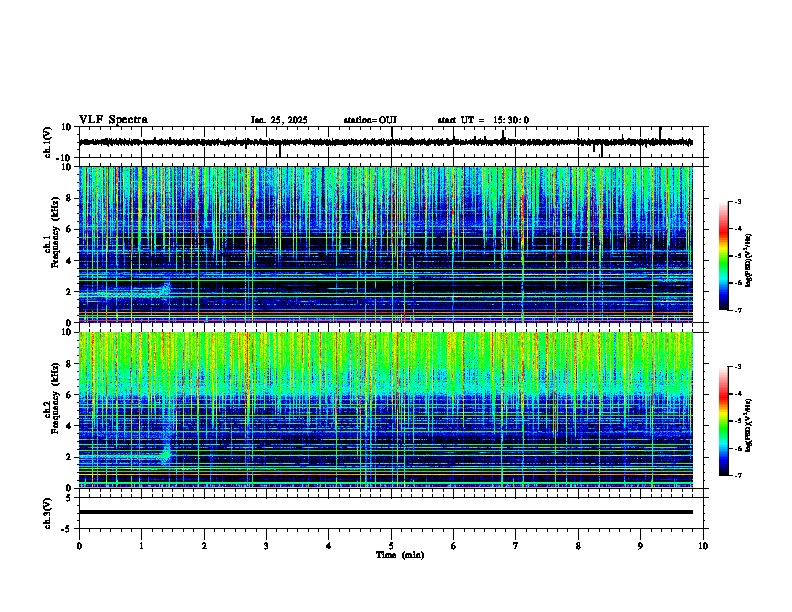Click the ch.2 spectrogram color bar
792x612 pixels.
[724, 421]
